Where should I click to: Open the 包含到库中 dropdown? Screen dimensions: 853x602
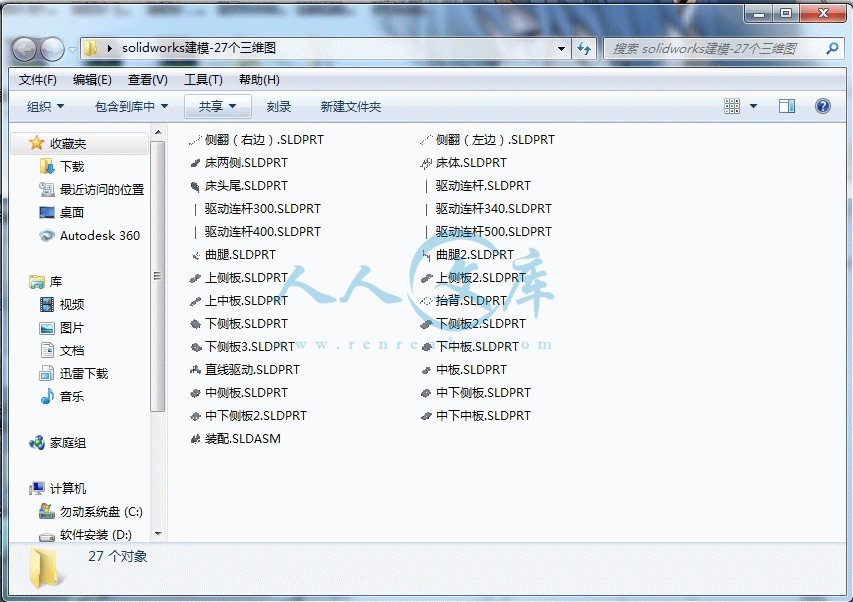point(131,107)
